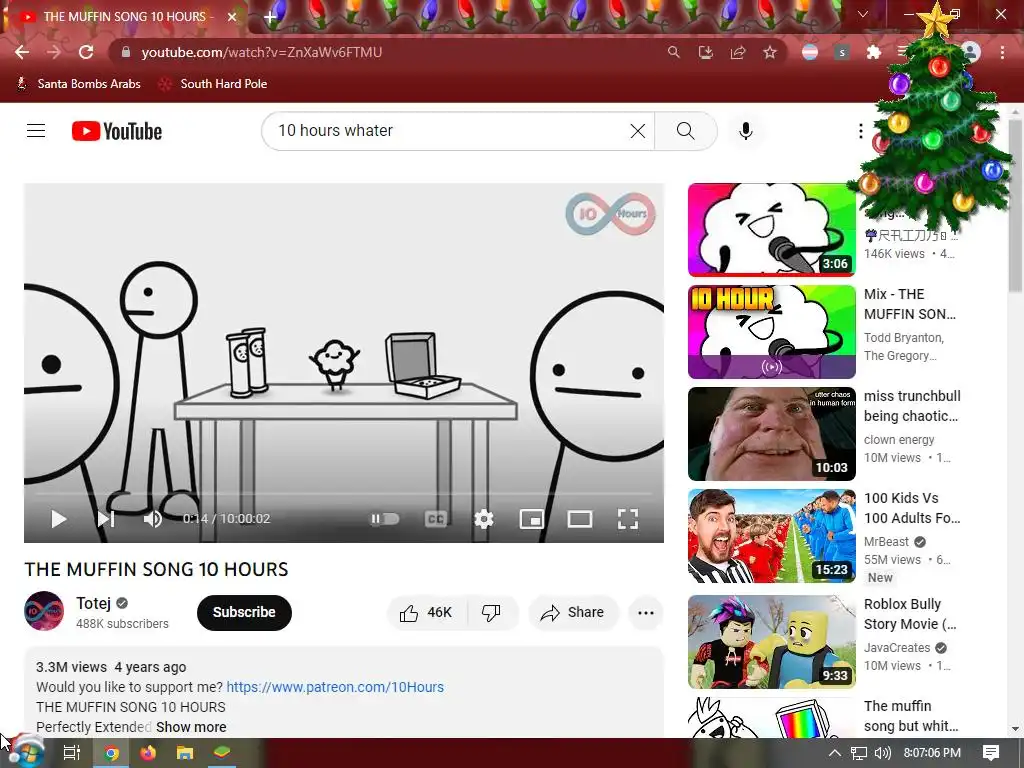Click video progress bar in player
Screen dimensions: 1024x768
point(344,494)
